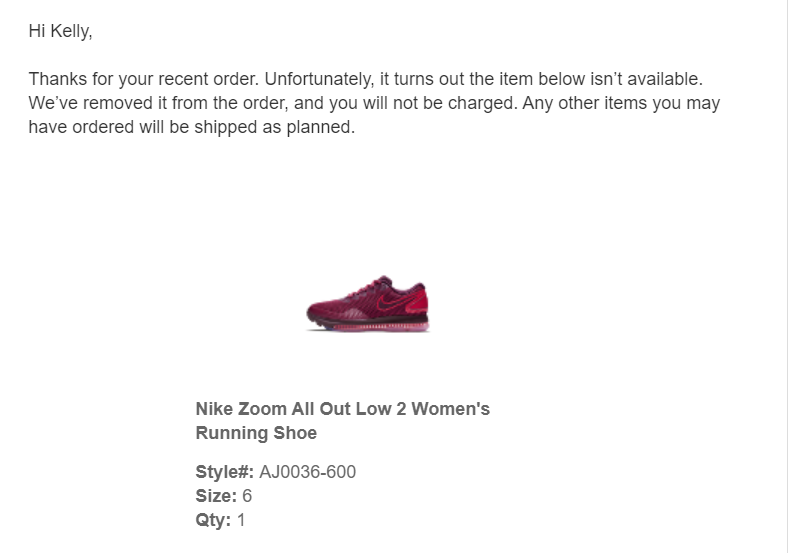Click the "Hi Kelly," greeting
Image resolution: width=791 pixels, height=553 pixels.
60,31
